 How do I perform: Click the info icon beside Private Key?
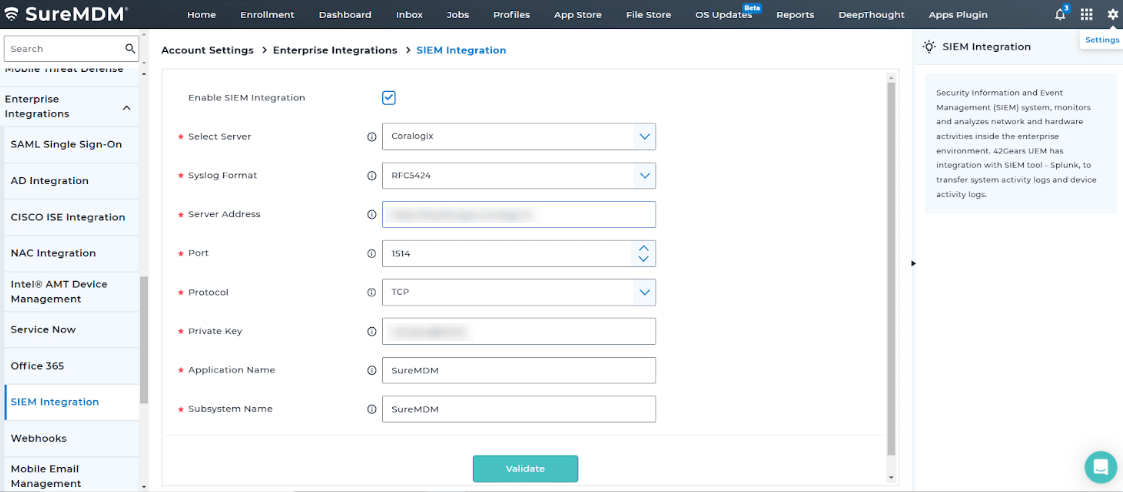[x=371, y=332]
